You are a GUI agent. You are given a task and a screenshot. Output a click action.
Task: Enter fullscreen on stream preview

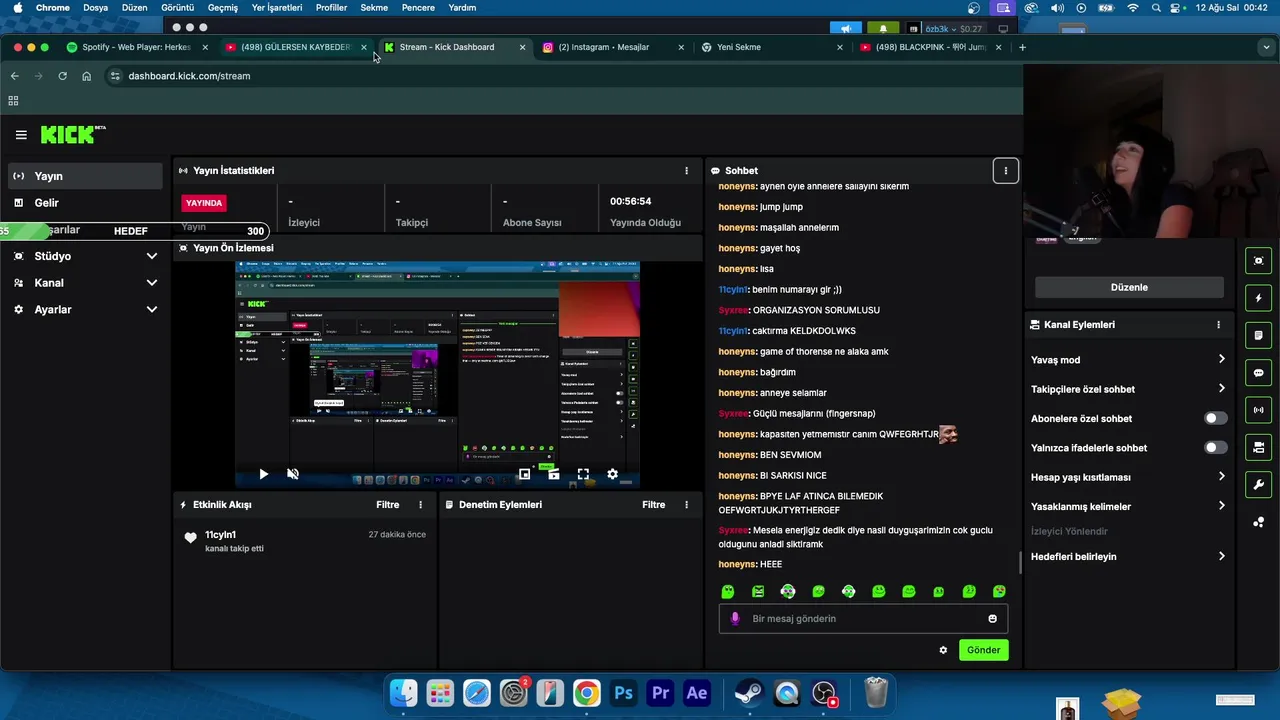(x=583, y=474)
